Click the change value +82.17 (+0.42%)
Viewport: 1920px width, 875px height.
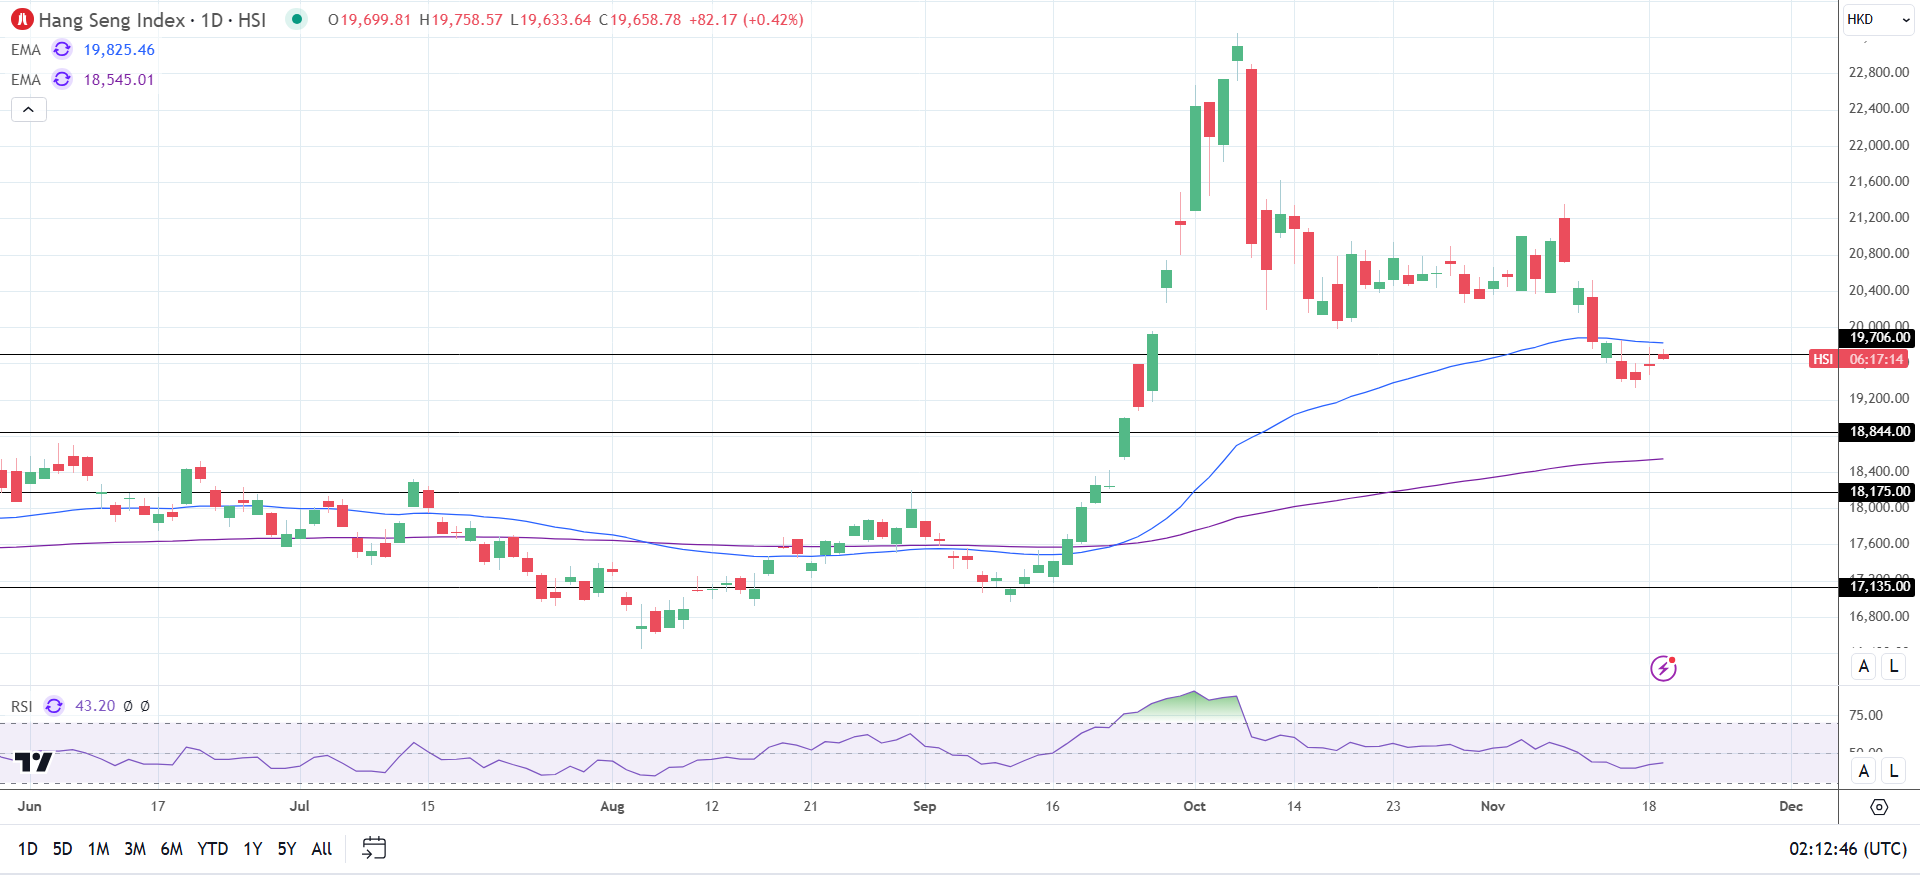click(746, 20)
